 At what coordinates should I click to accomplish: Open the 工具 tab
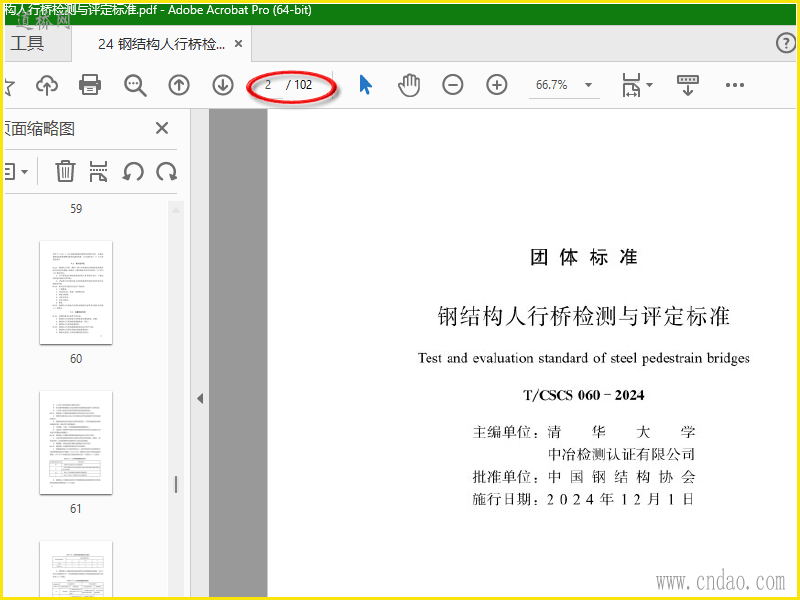click(x=28, y=43)
